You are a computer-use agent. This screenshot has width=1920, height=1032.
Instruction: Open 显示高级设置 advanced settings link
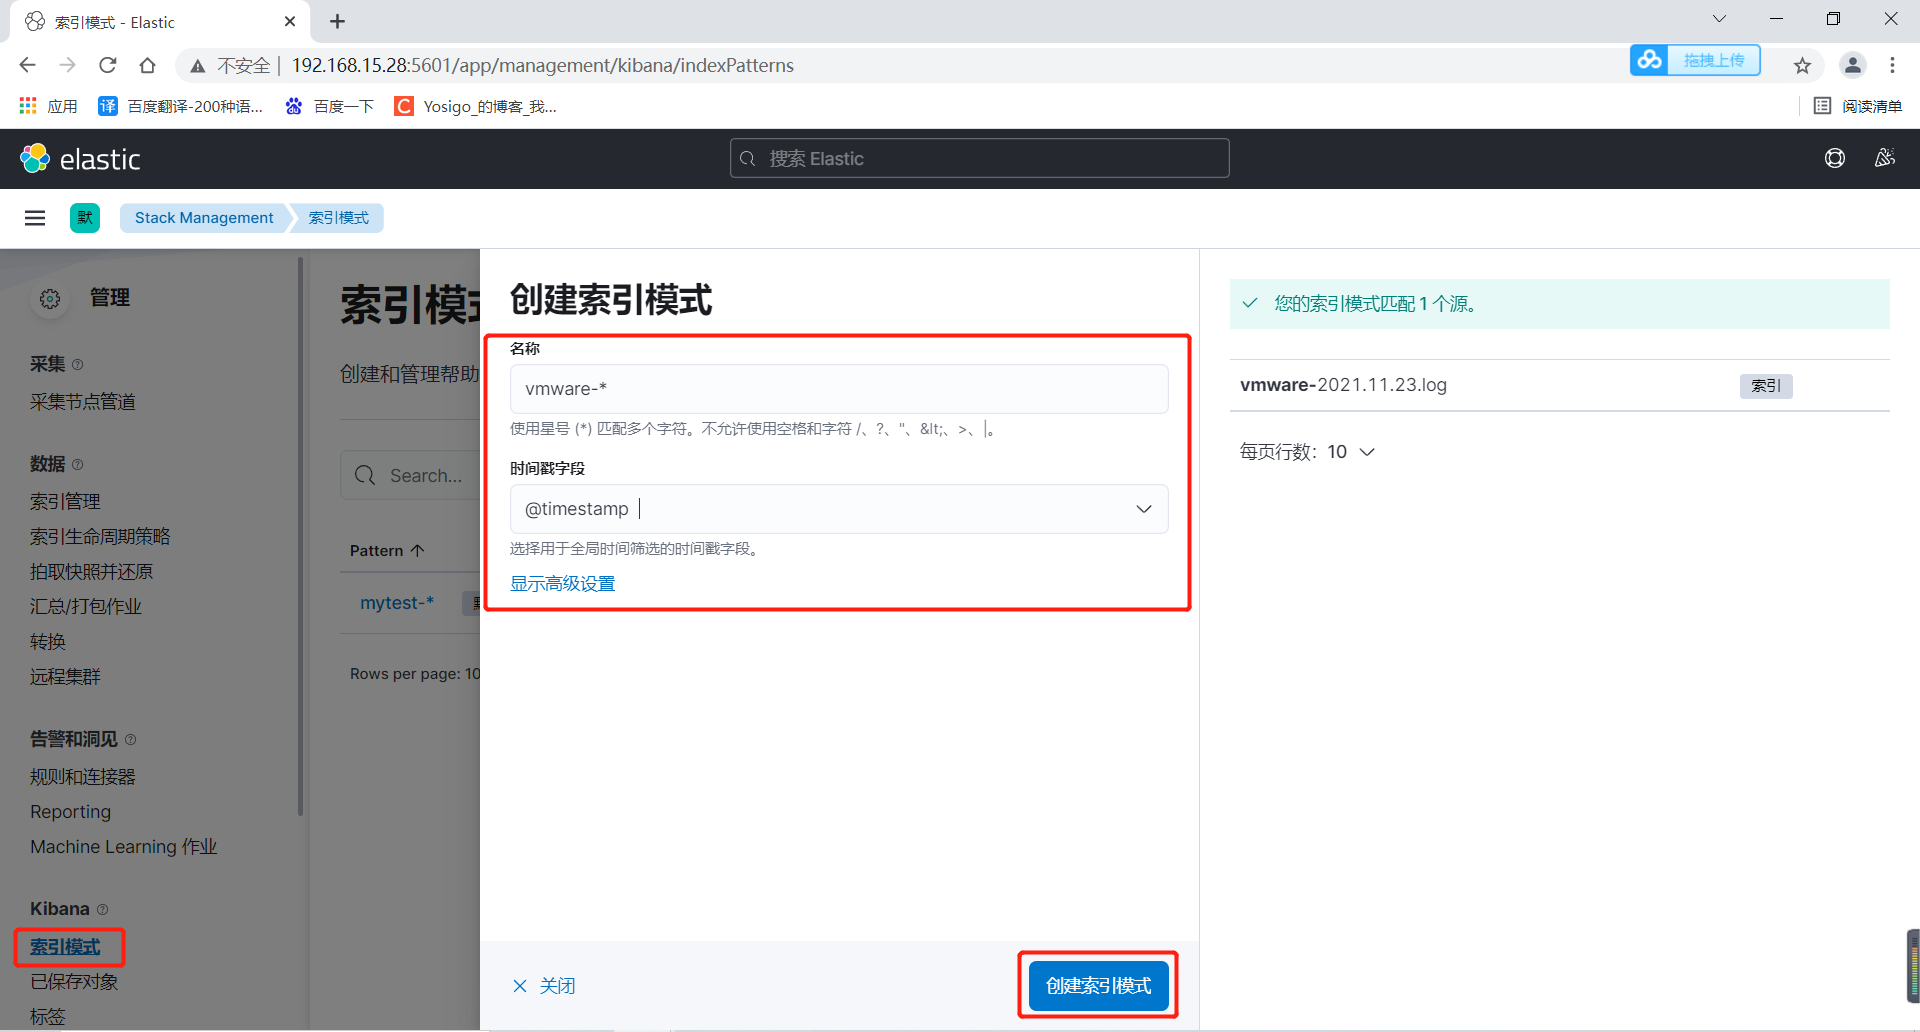tap(562, 583)
